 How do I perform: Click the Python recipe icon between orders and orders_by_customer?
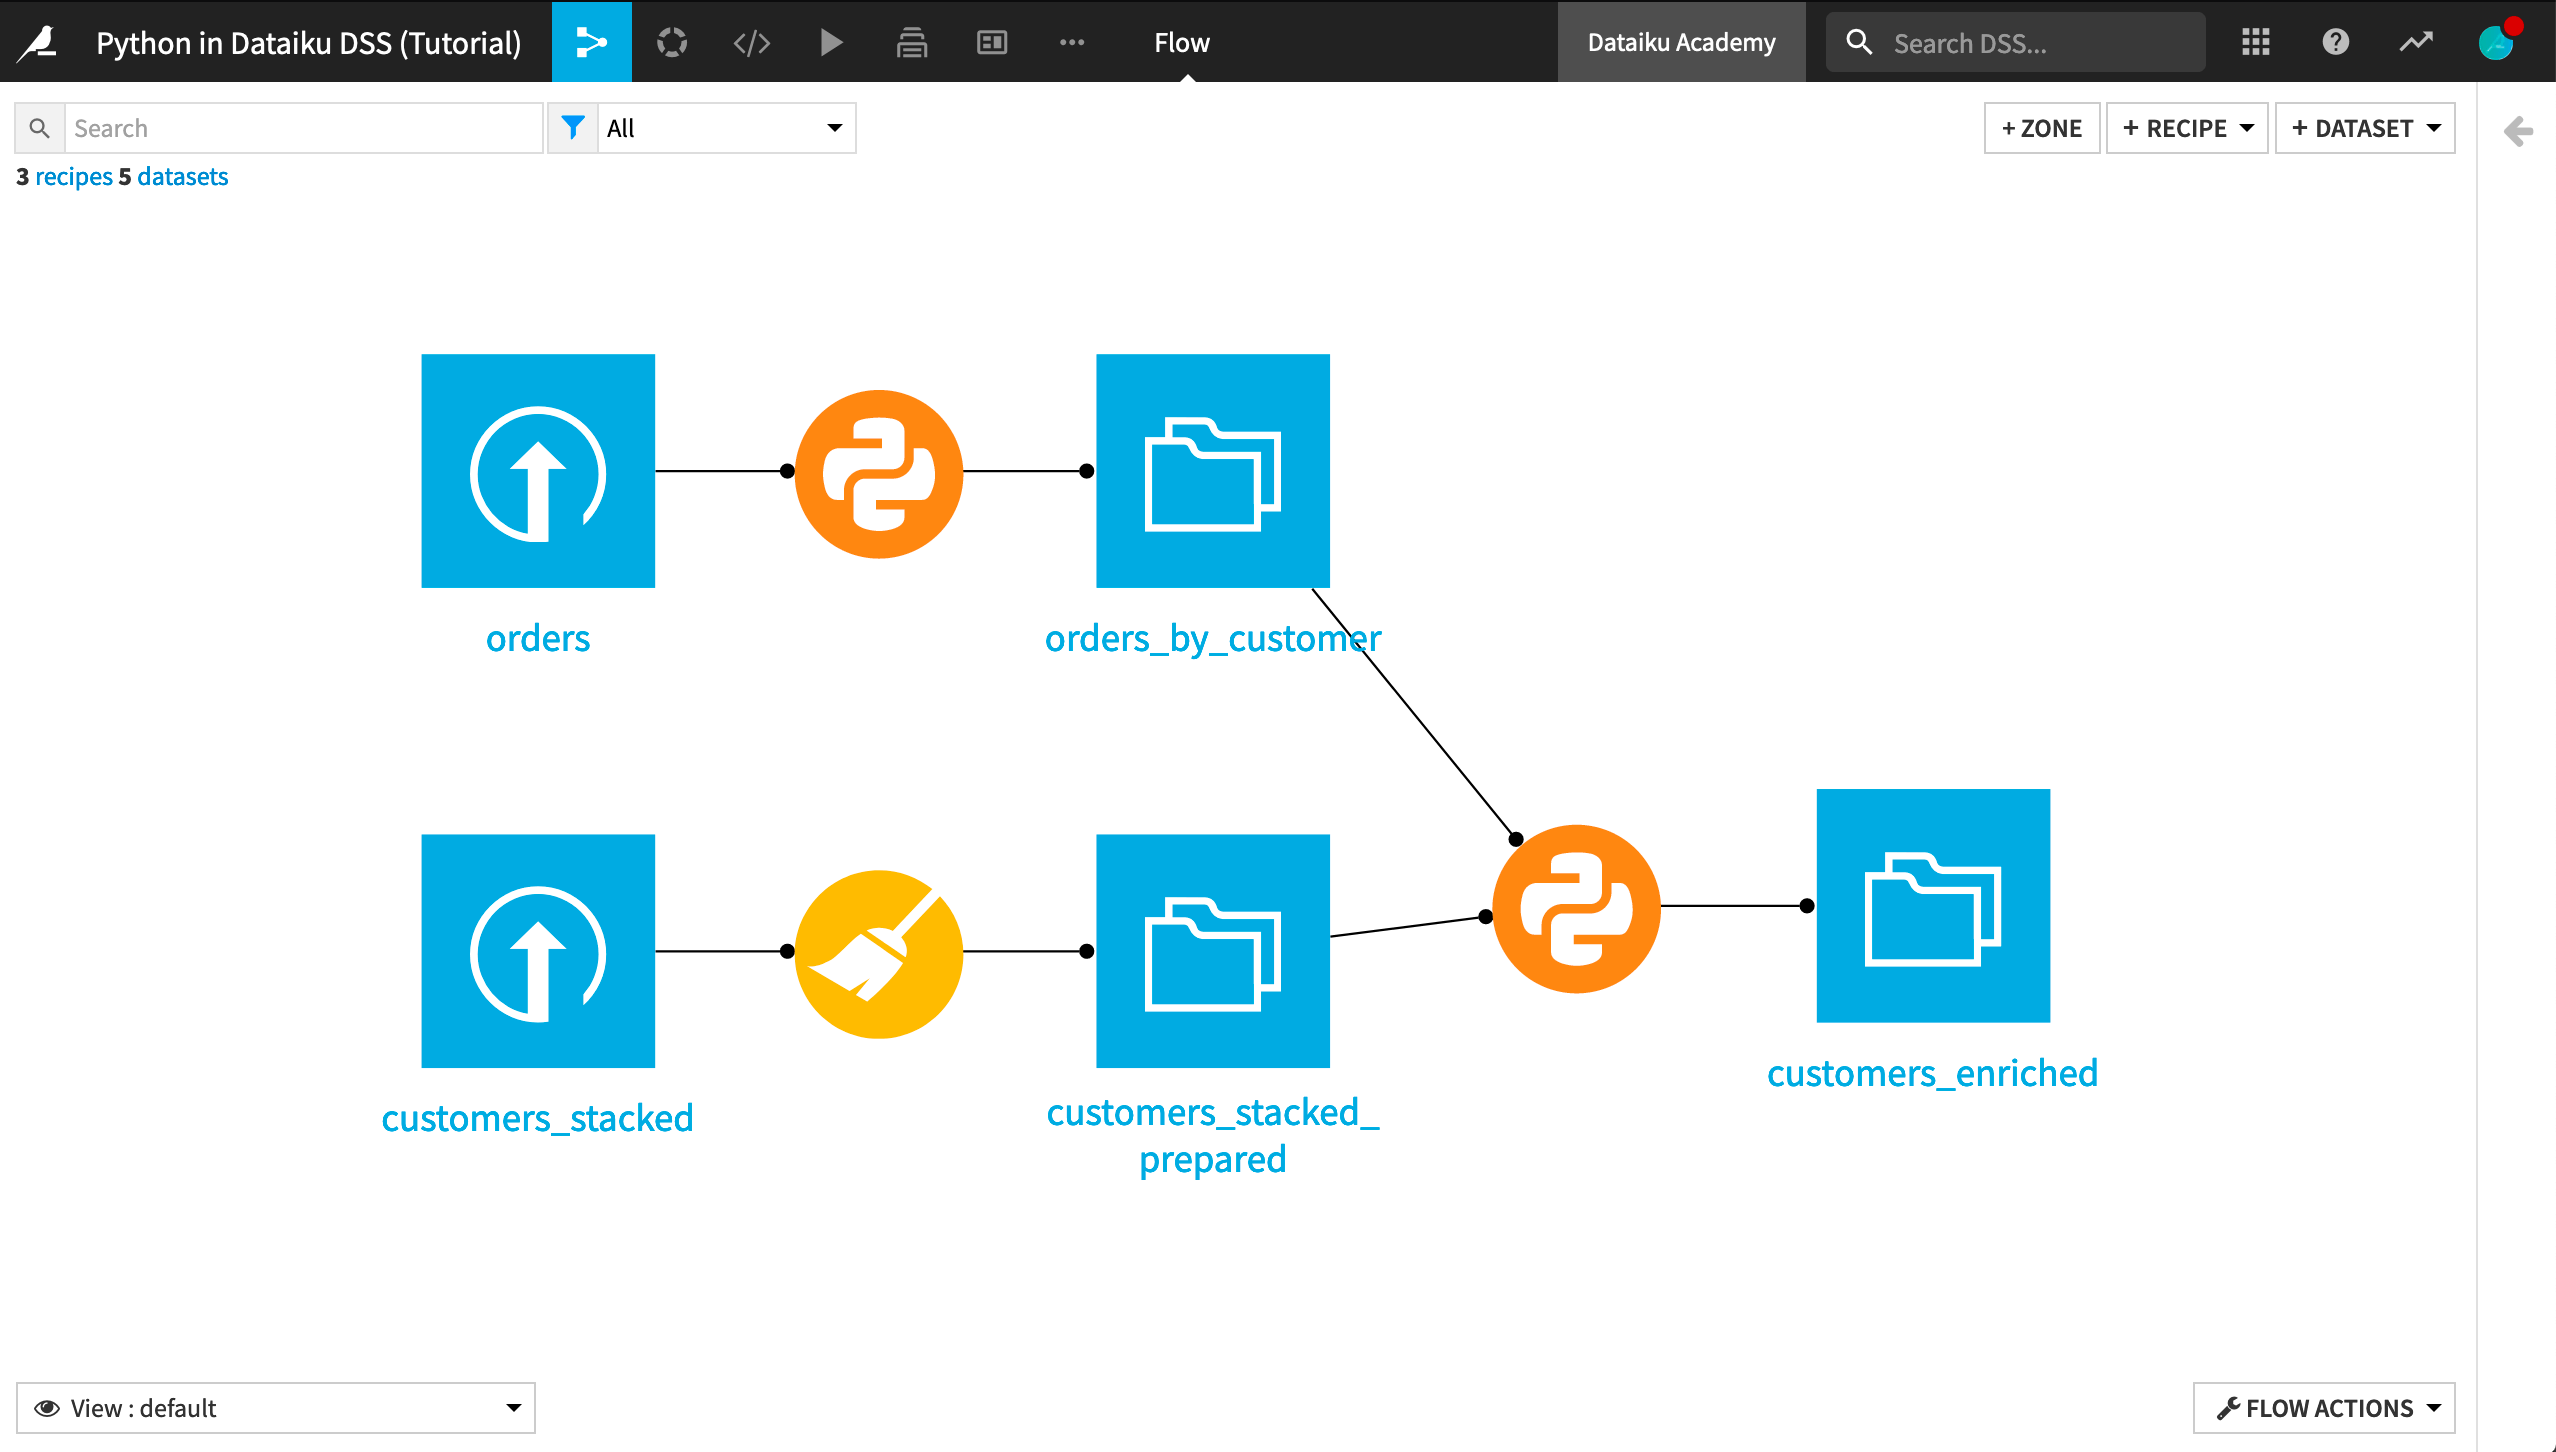[x=880, y=472]
